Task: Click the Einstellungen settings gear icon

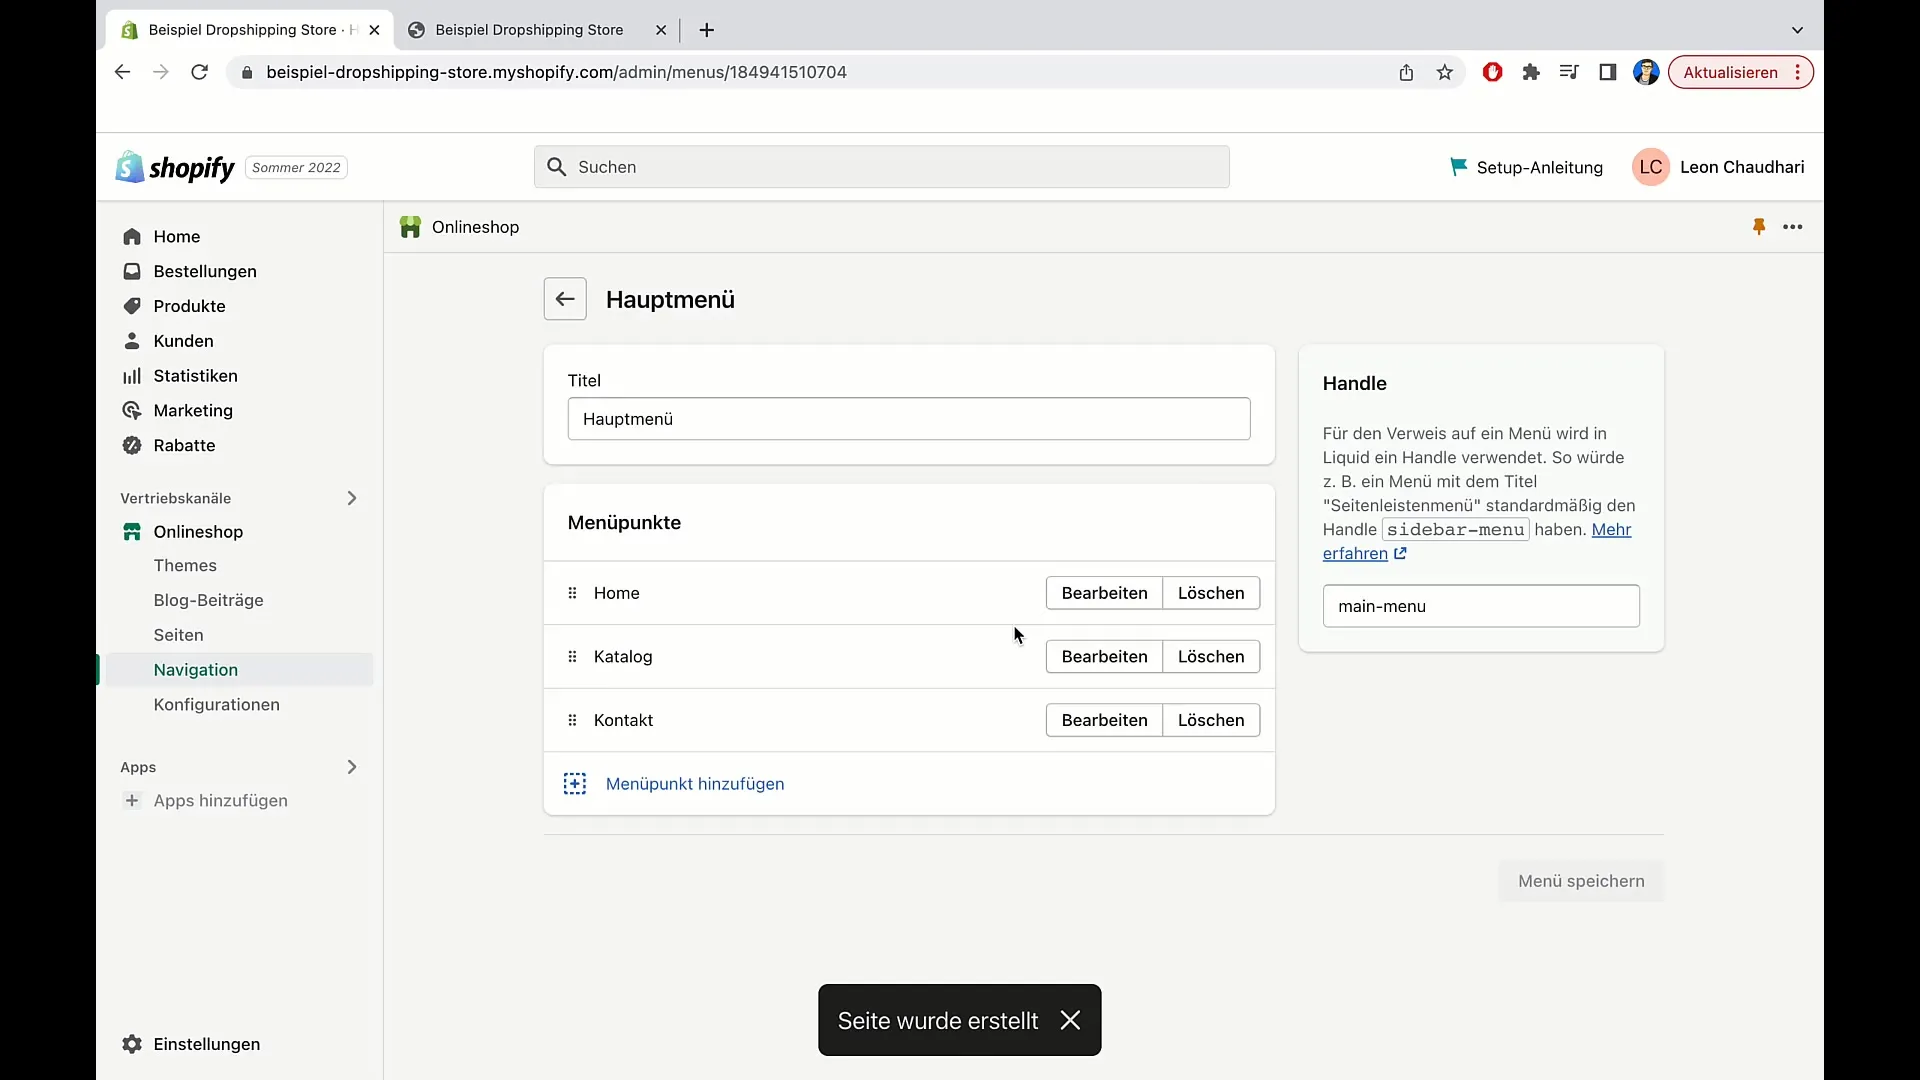Action: pyautogui.click(x=131, y=1044)
